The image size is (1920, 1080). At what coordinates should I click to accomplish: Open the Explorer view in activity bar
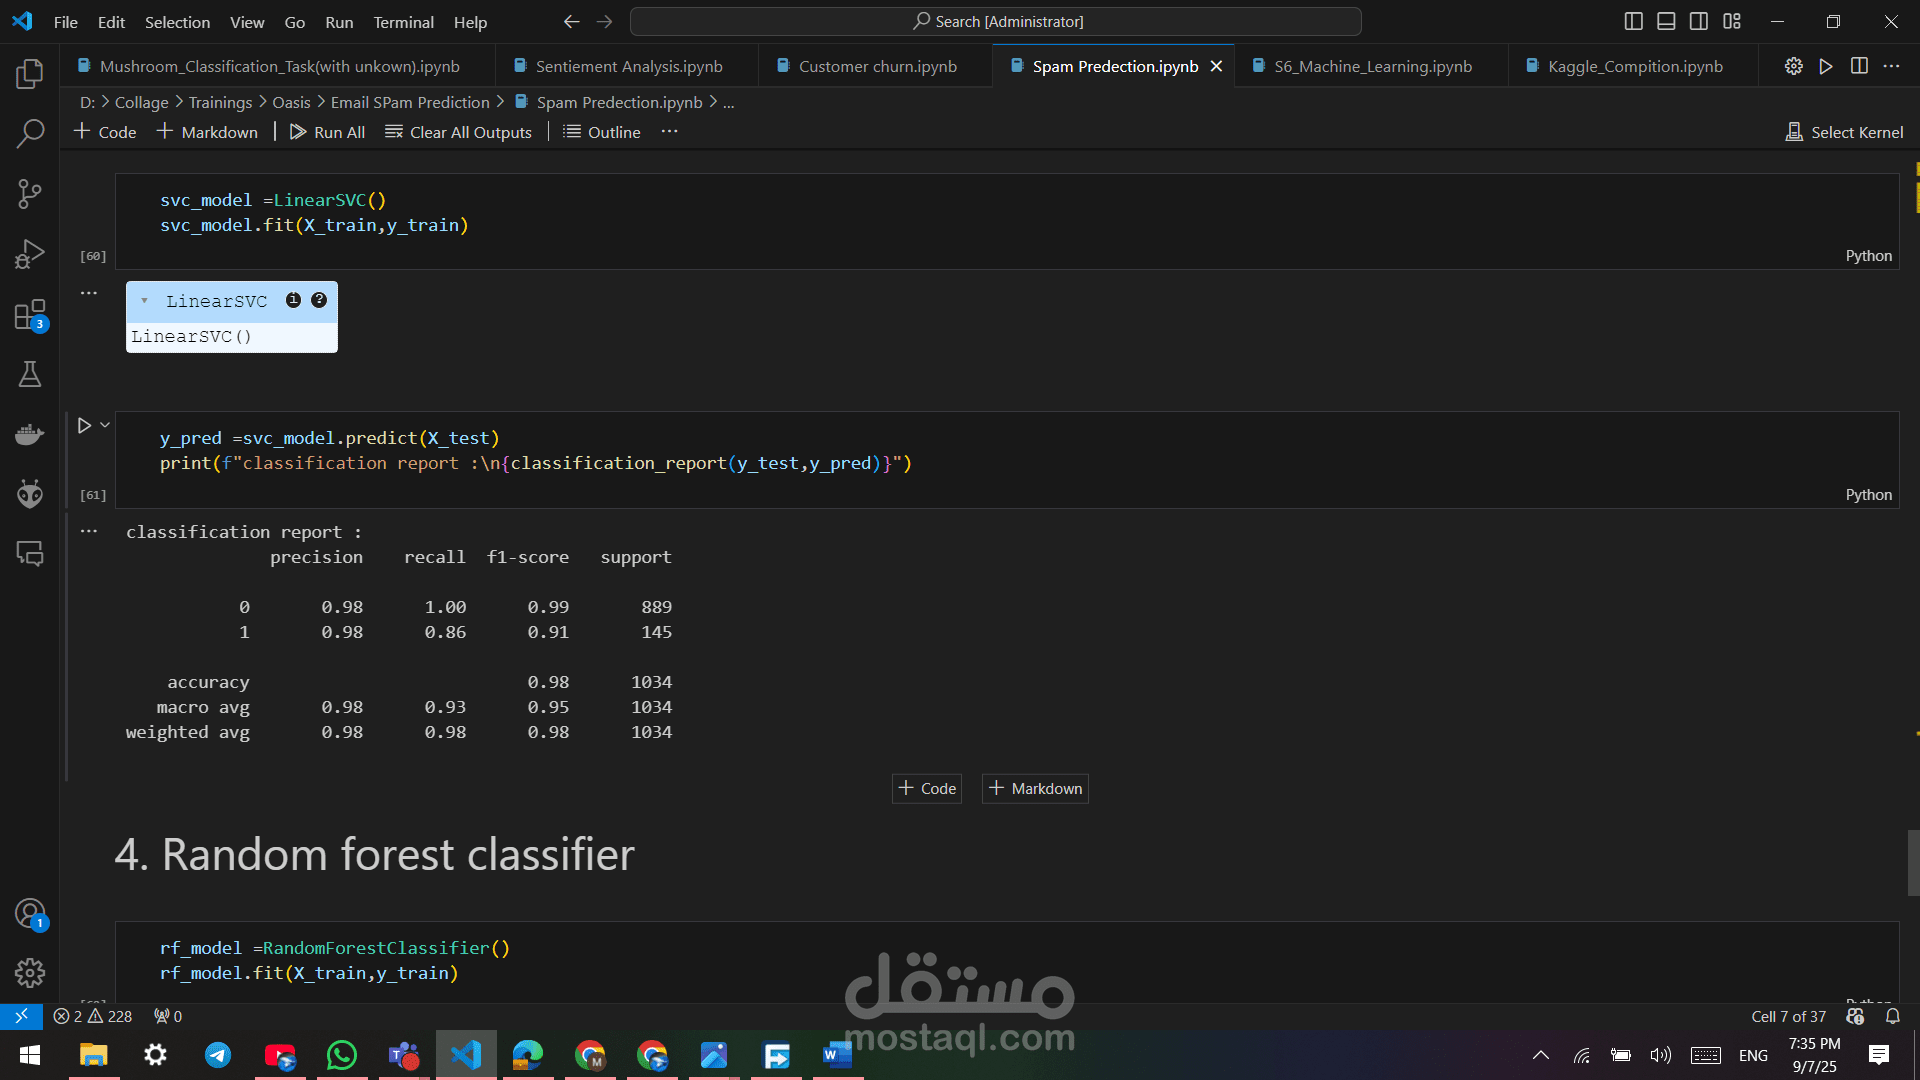point(30,73)
